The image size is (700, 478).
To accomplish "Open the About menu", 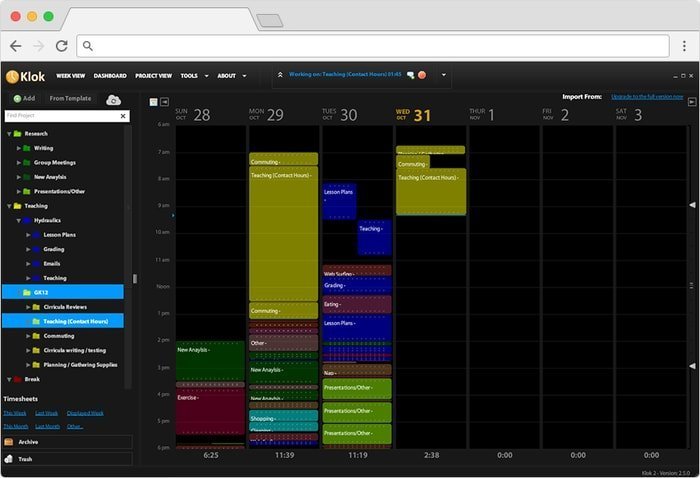I will pos(232,76).
